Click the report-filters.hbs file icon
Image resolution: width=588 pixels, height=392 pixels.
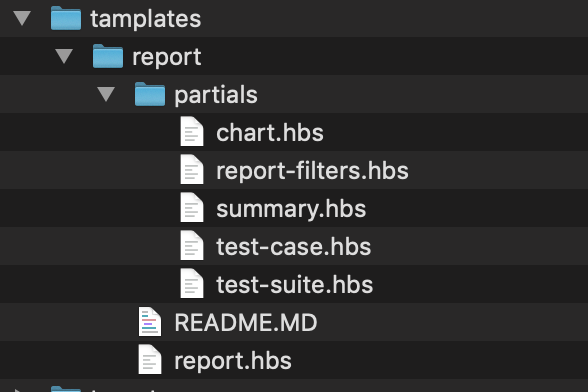point(192,170)
